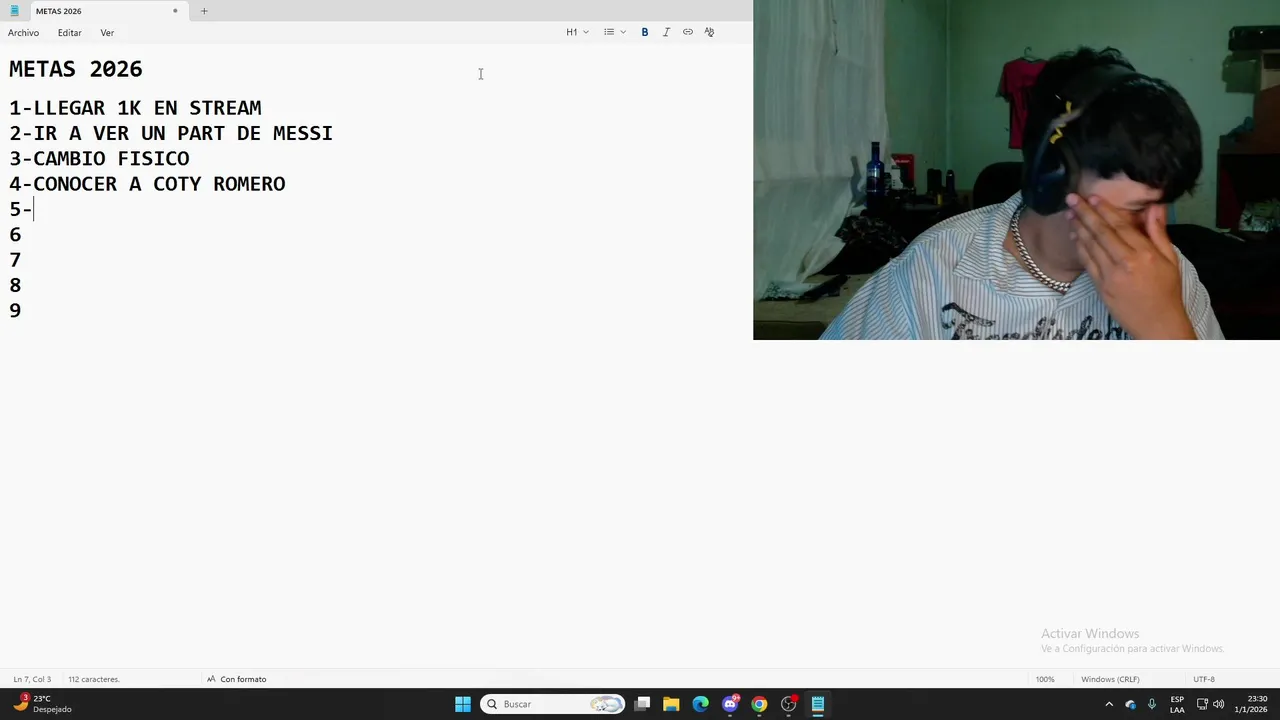Click the Notepad taskbar icon
Screen dimensions: 1280x720
point(818,704)
